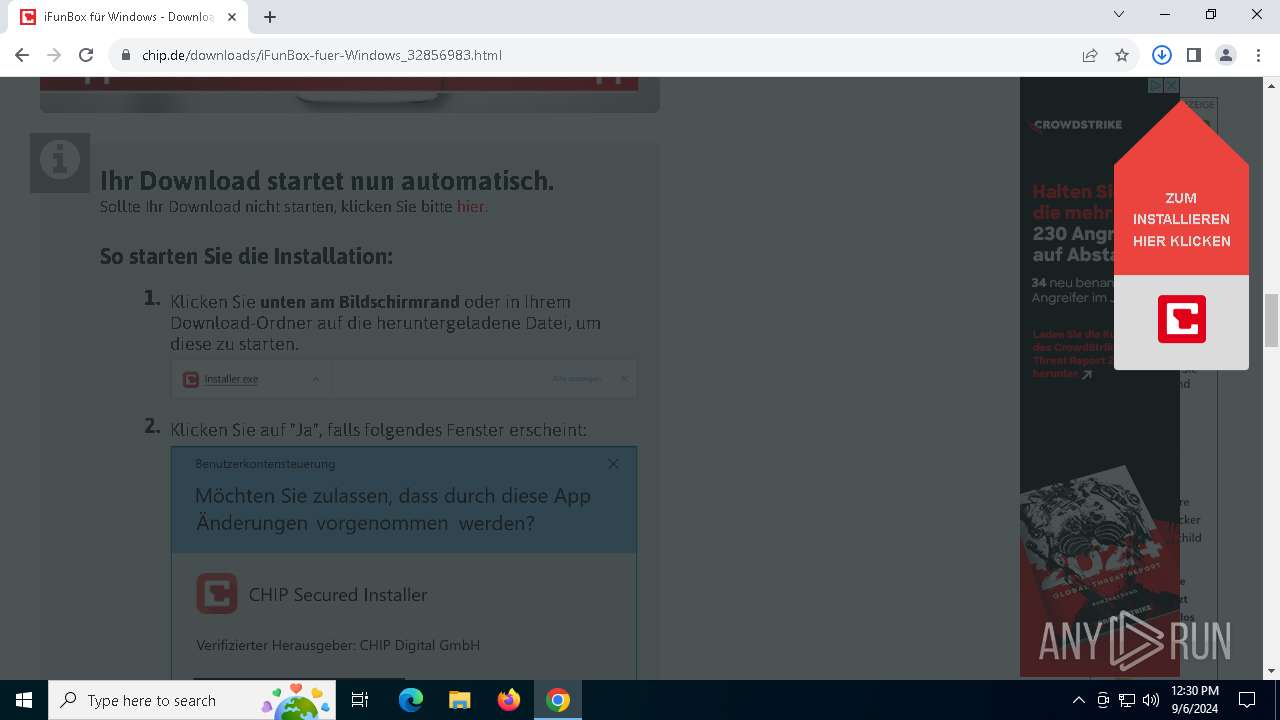Open volume control tray icon
The width and height of the screenshot is (1280, 720).
coord(1150,700)
